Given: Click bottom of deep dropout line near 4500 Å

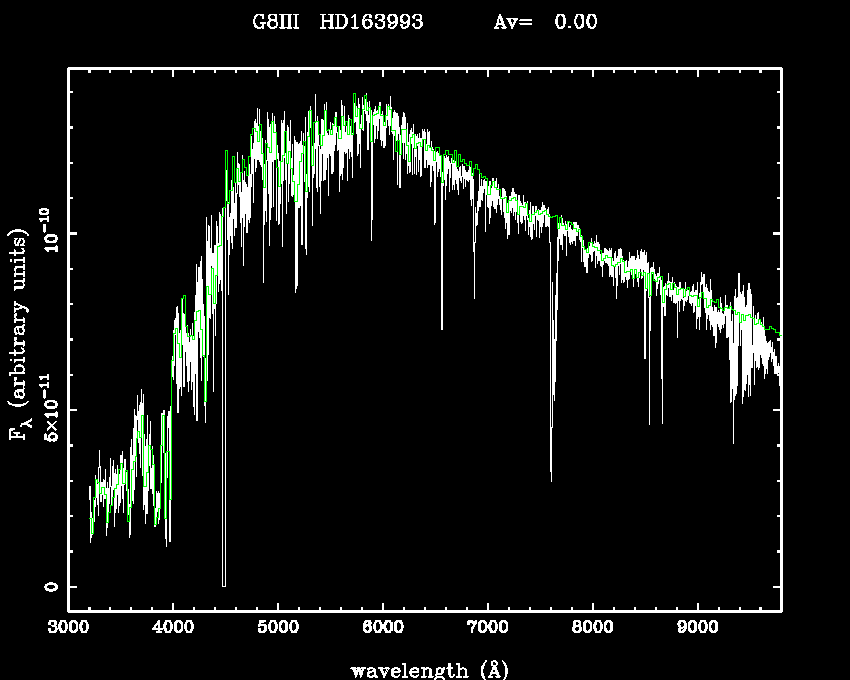Looking at the screenshot, I should coord(224,584).
